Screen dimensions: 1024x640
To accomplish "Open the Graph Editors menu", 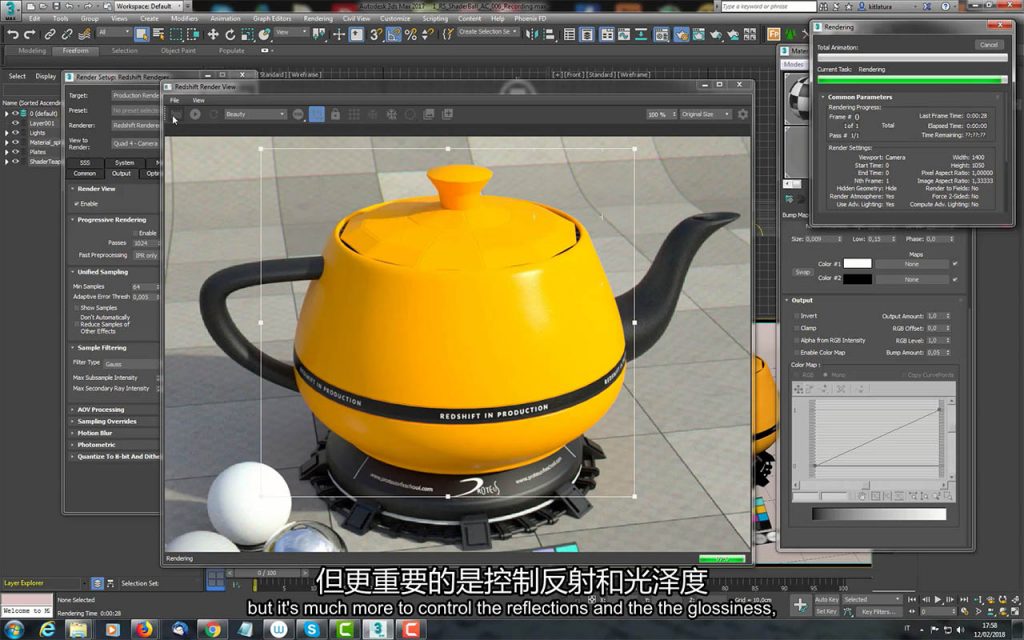I will pyautogui.click(x=272, y=18).
